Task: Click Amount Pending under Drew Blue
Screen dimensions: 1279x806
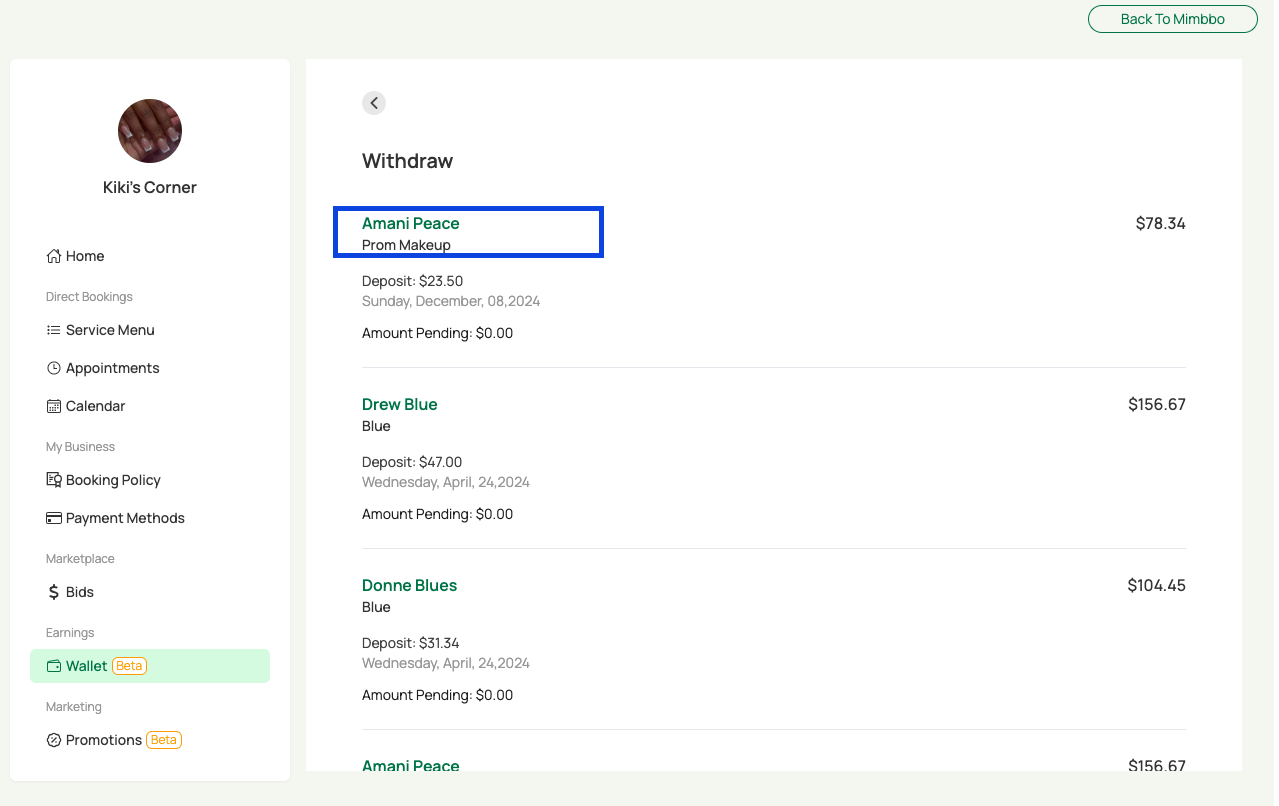Action: coord(437,514)
